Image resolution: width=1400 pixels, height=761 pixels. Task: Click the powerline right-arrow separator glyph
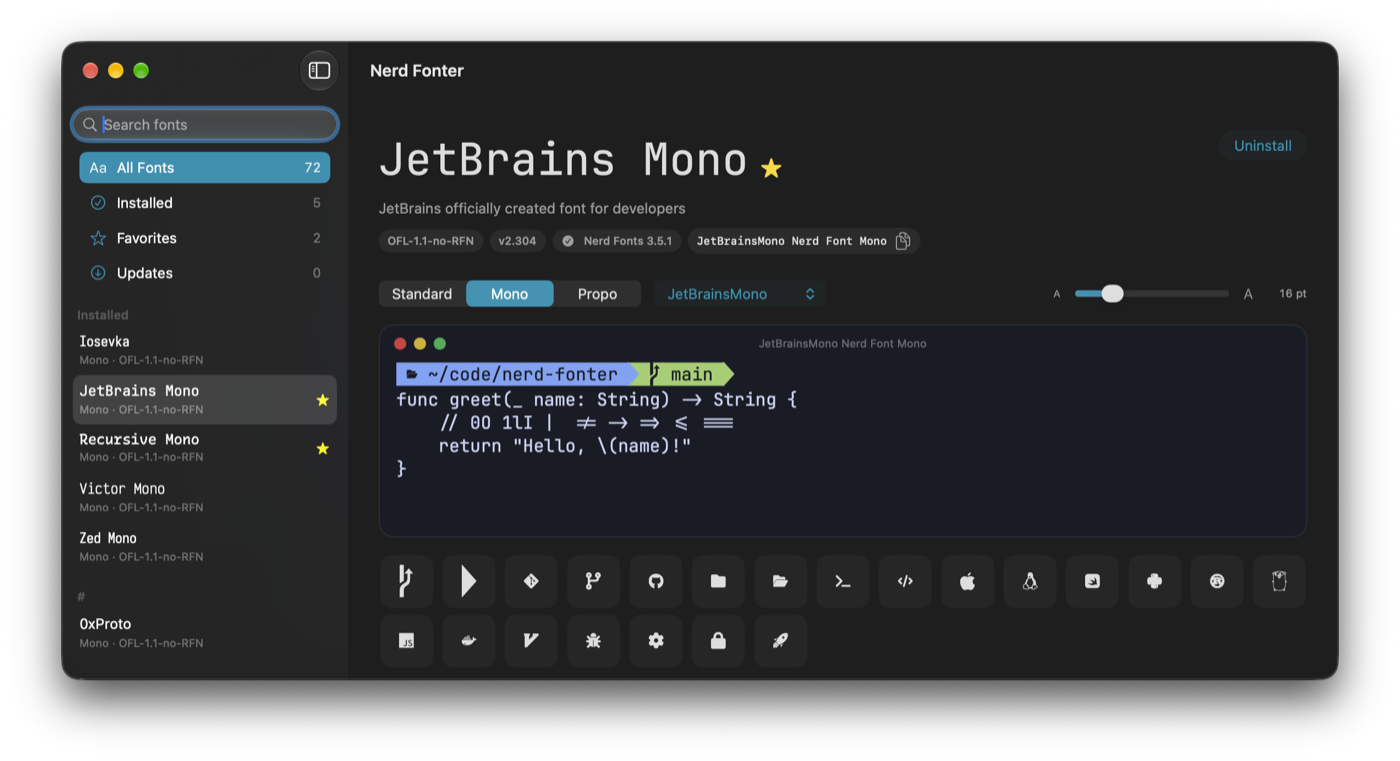tap(469, 581)
